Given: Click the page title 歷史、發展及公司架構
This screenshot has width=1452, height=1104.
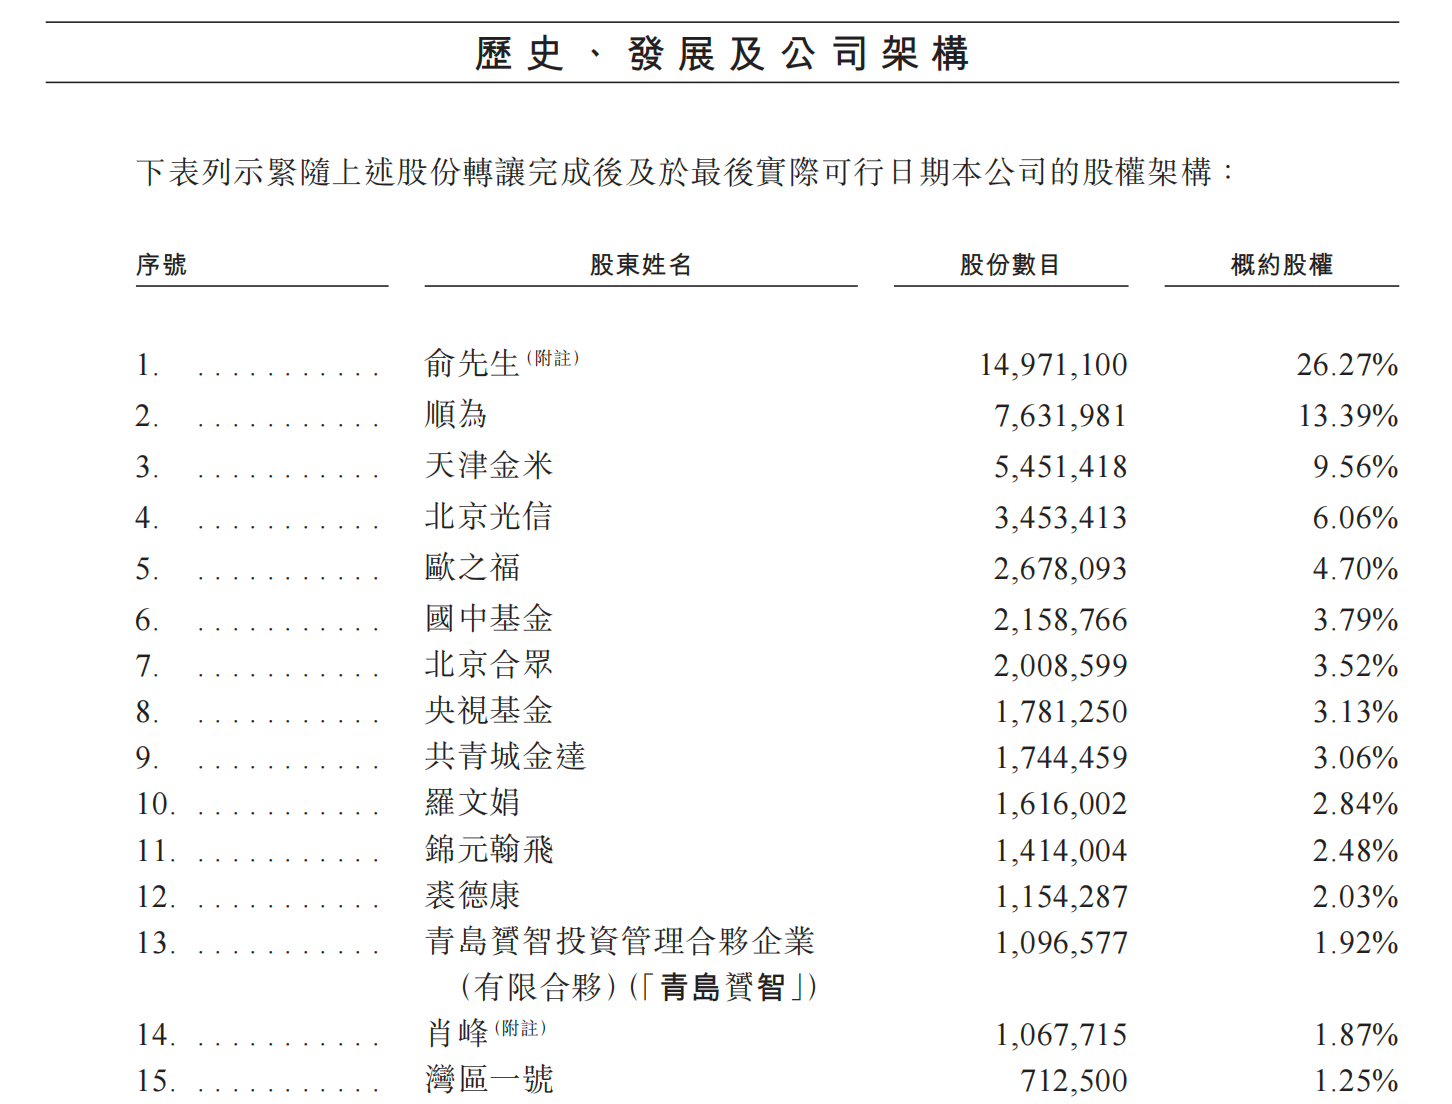Looking at the screenshot, I should [722, 54].
